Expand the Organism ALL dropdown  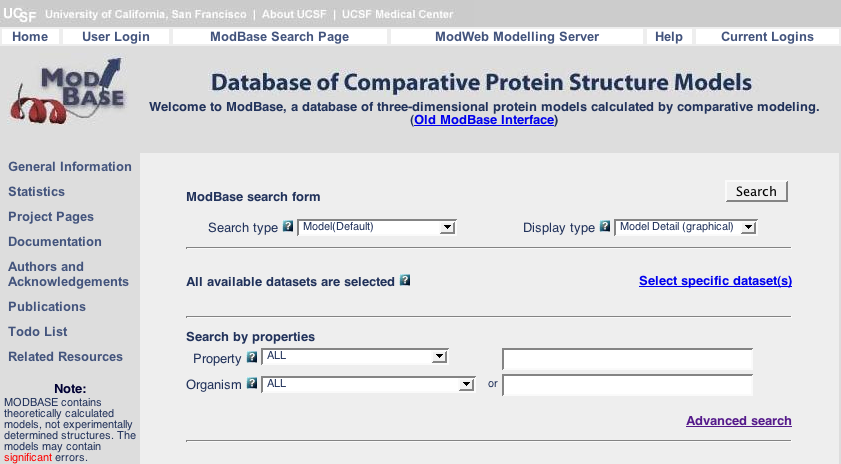point(368,384)
